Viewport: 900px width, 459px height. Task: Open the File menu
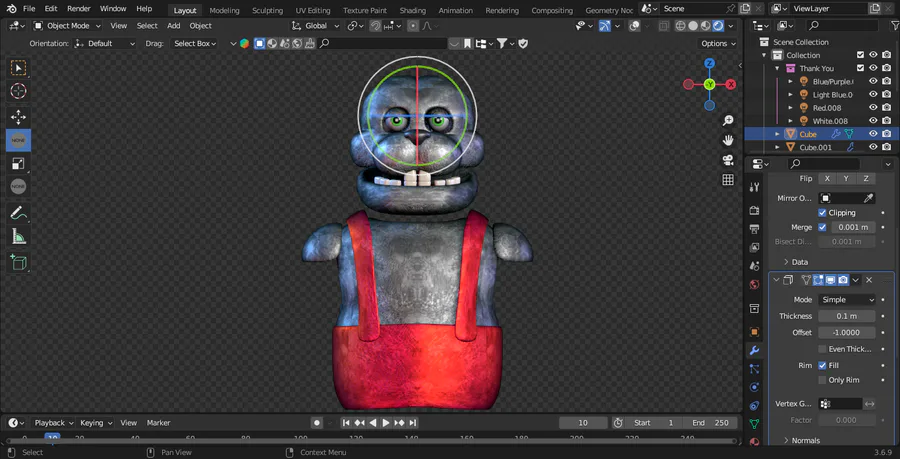29,9
